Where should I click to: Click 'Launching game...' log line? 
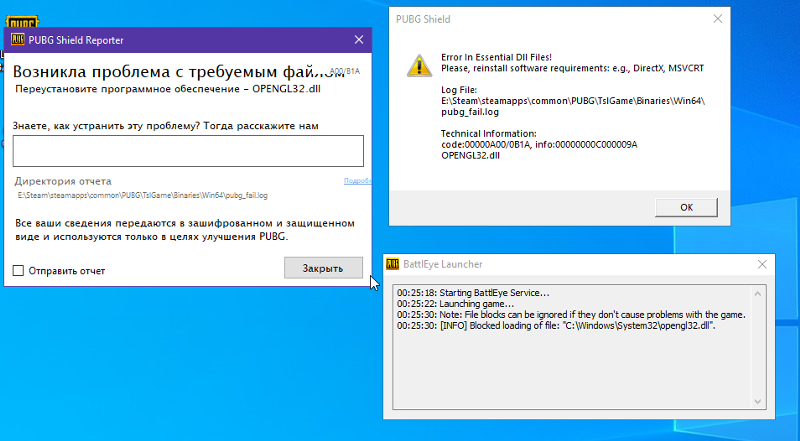tap(456, 304)
